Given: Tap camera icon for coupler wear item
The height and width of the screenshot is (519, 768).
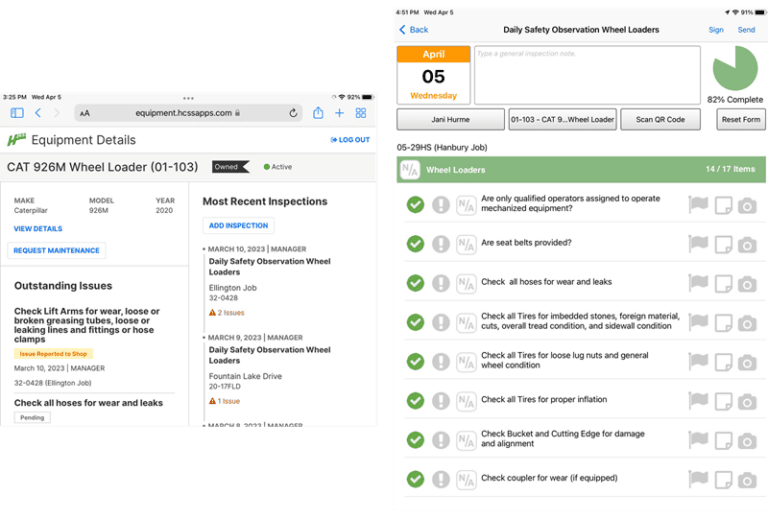Looking at the screenshot, I should coord(747,480).
